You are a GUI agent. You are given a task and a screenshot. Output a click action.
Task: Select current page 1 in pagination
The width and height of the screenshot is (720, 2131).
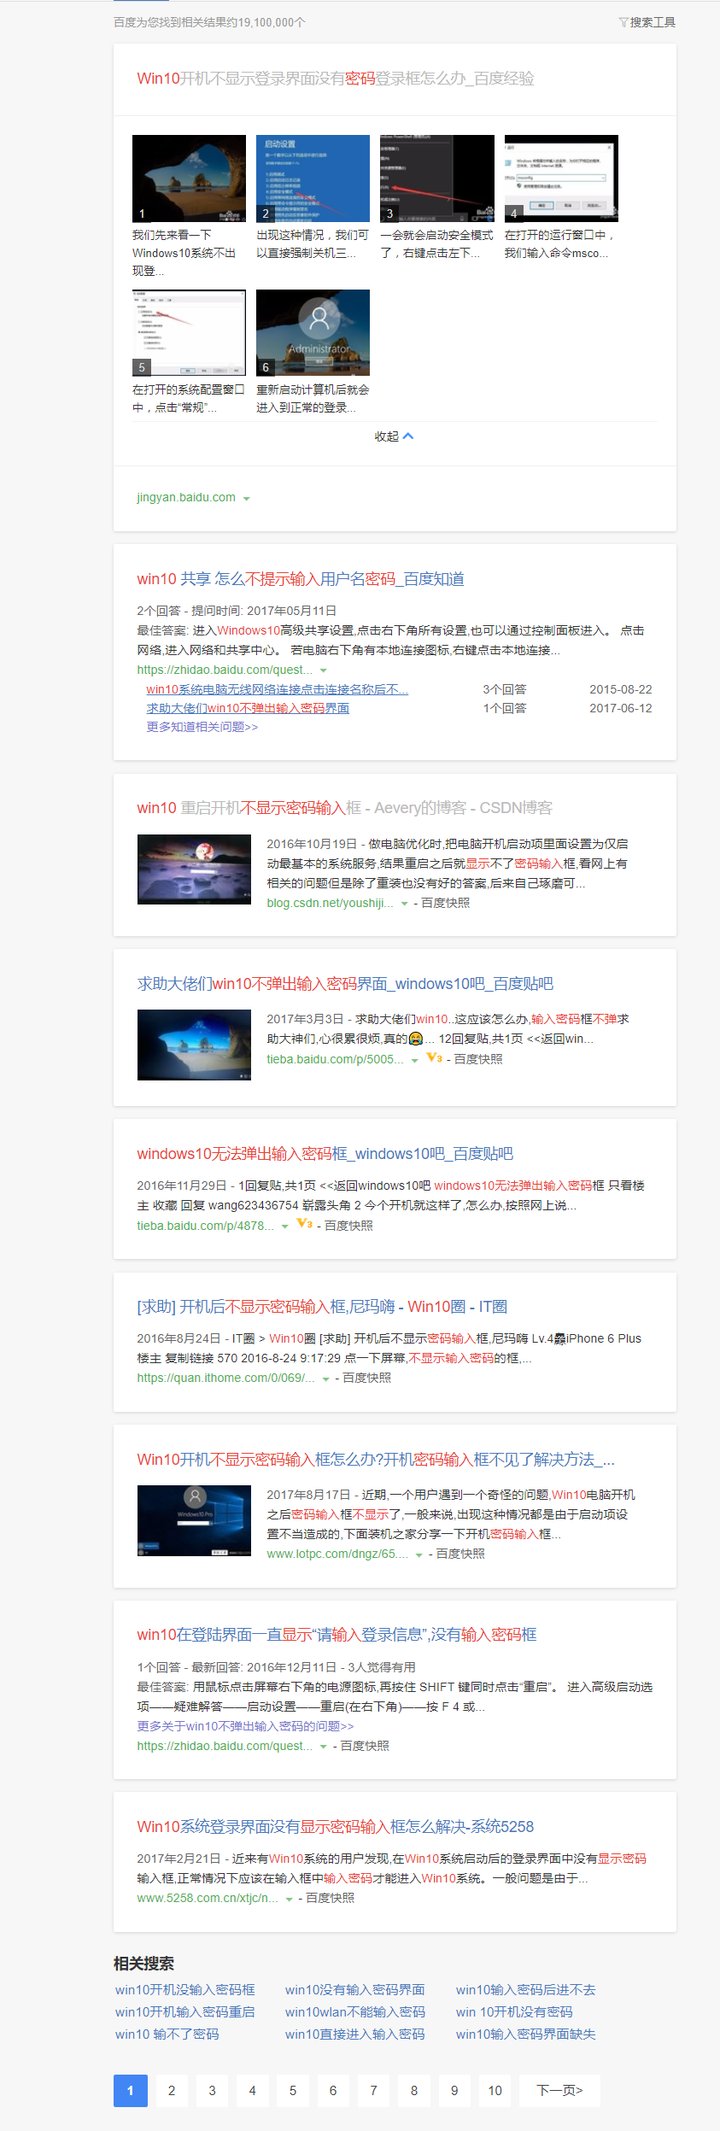coord(130,2090)
